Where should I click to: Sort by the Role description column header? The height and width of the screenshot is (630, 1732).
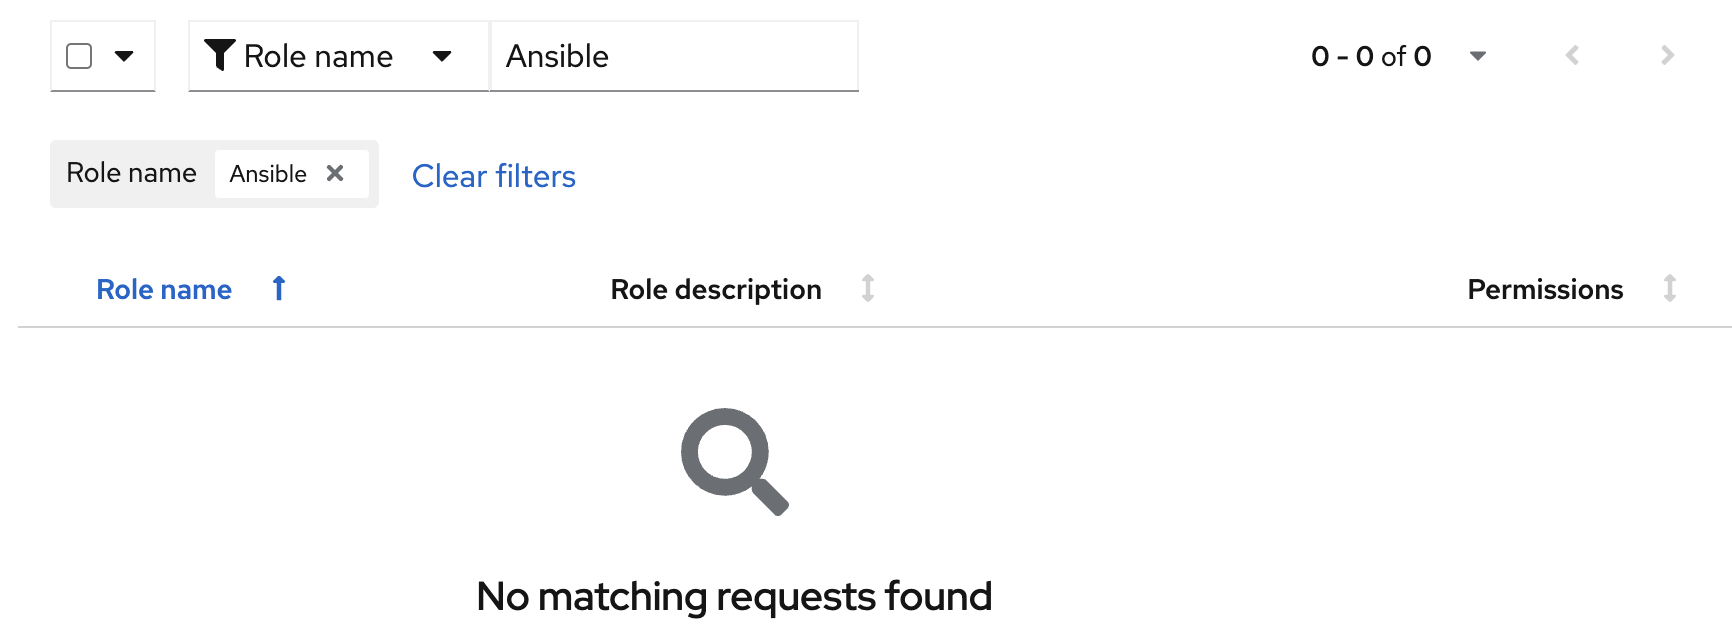tap(716, 289)
